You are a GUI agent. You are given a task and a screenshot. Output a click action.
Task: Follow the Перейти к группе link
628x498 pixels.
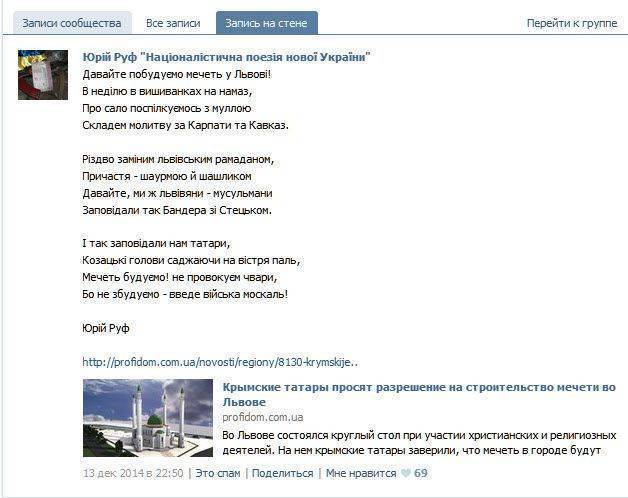pyautogui.click(x=572, y=23)
